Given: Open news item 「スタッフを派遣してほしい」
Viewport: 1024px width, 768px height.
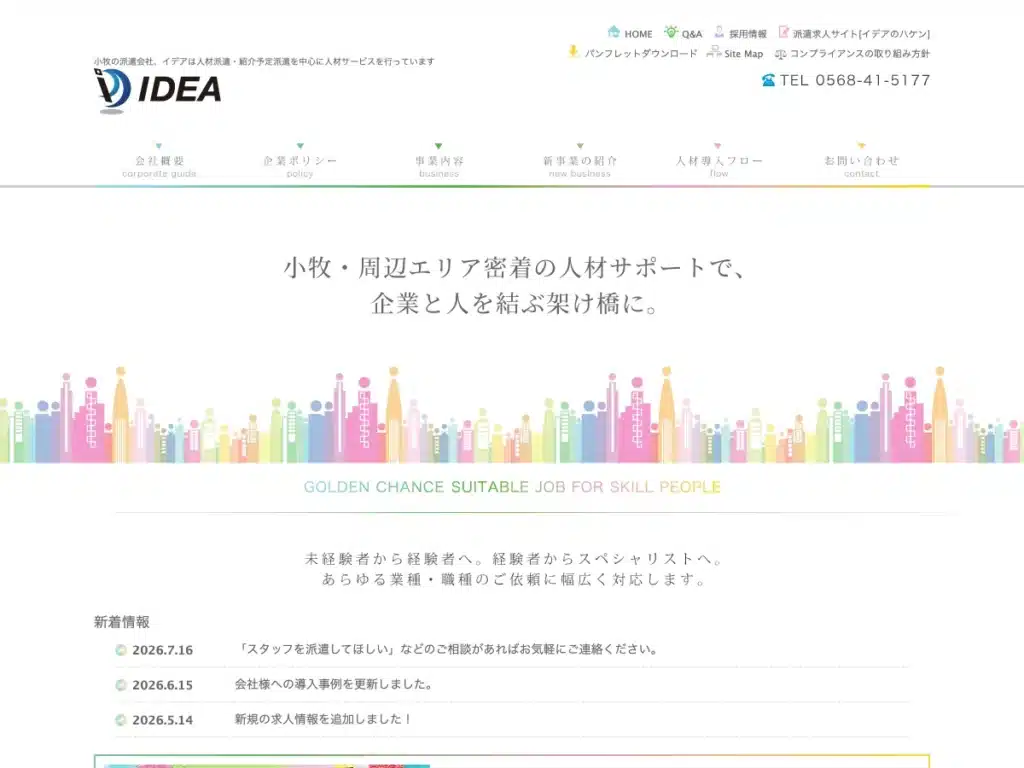Looking at the screenshot, I should tap(447, 649).
